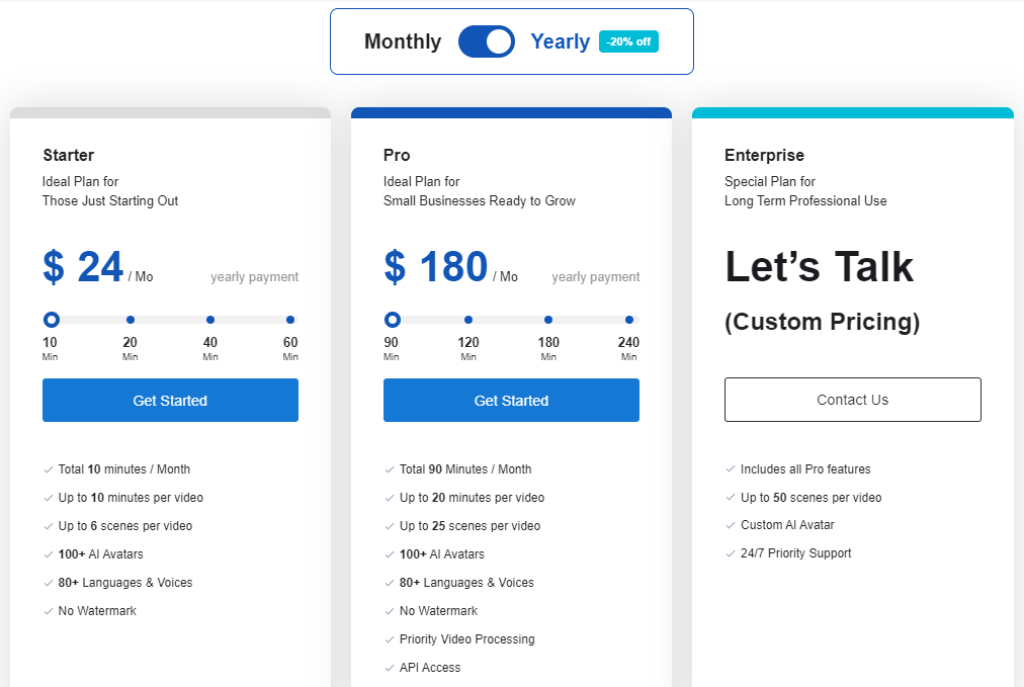The width and height of the screenshot is (1024, 687).
Task: Click the -20% off badge
Action: click(x=628, y=41)
